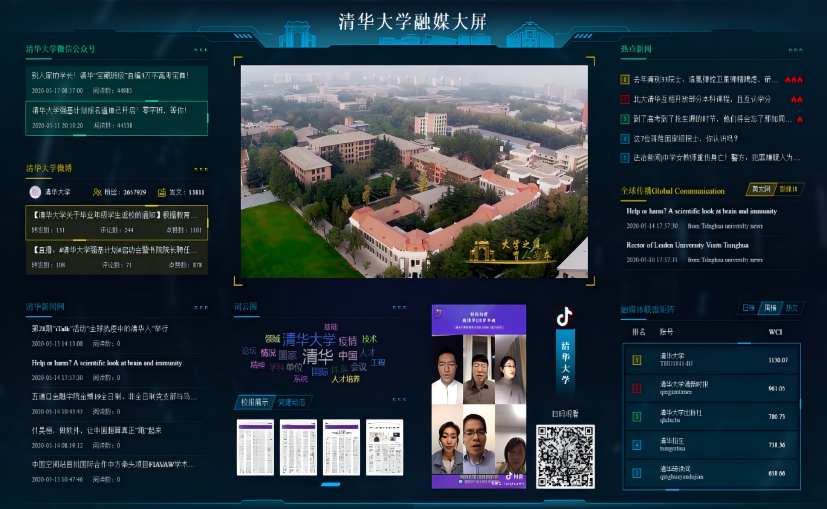Select the 日榜 ranking tab
827x509 pixels.
click(x=748, y=308)
